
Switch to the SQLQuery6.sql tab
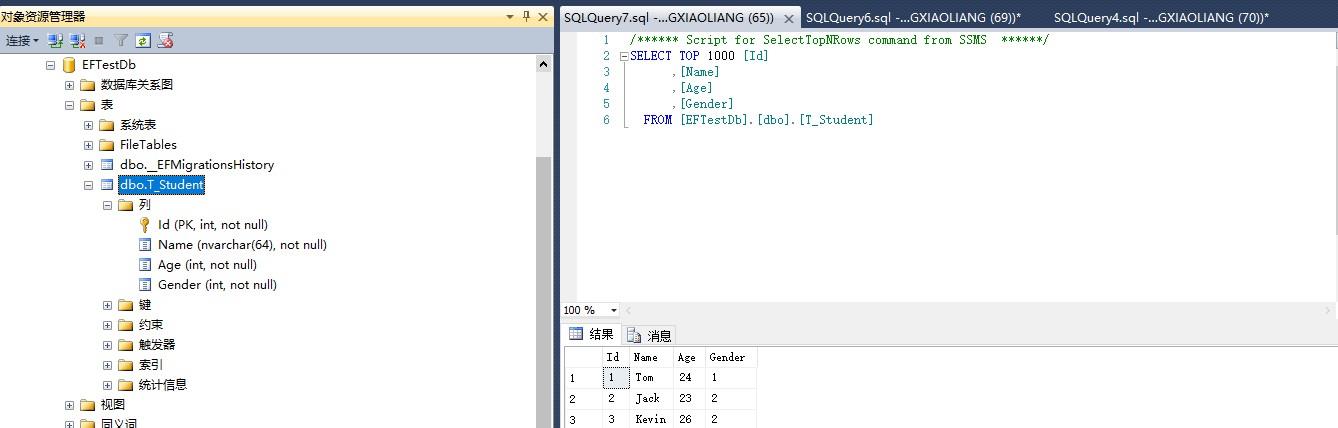913,18
